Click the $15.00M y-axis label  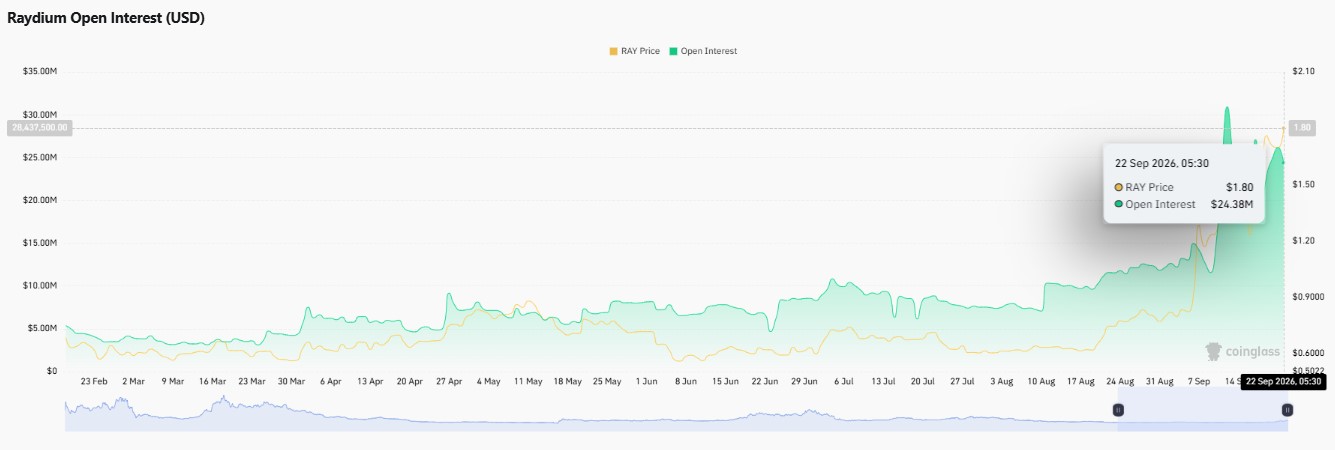pyautogui.click(x=40, y=243)
